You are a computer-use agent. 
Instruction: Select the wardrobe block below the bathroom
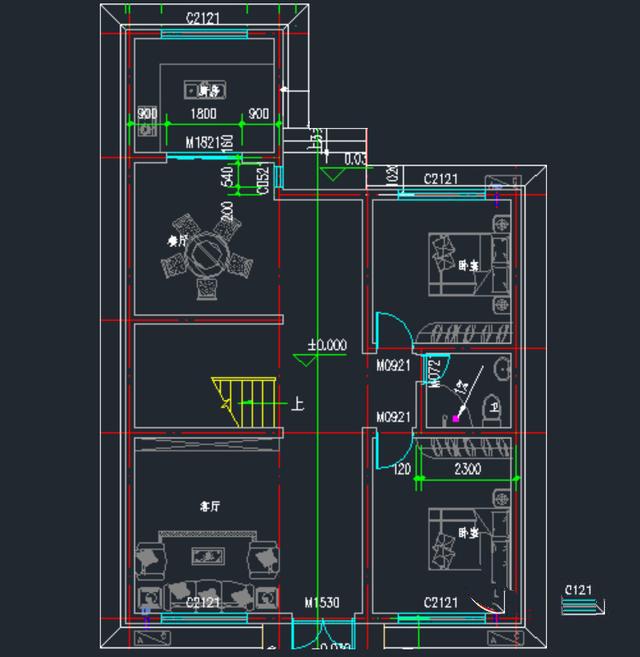465,447
